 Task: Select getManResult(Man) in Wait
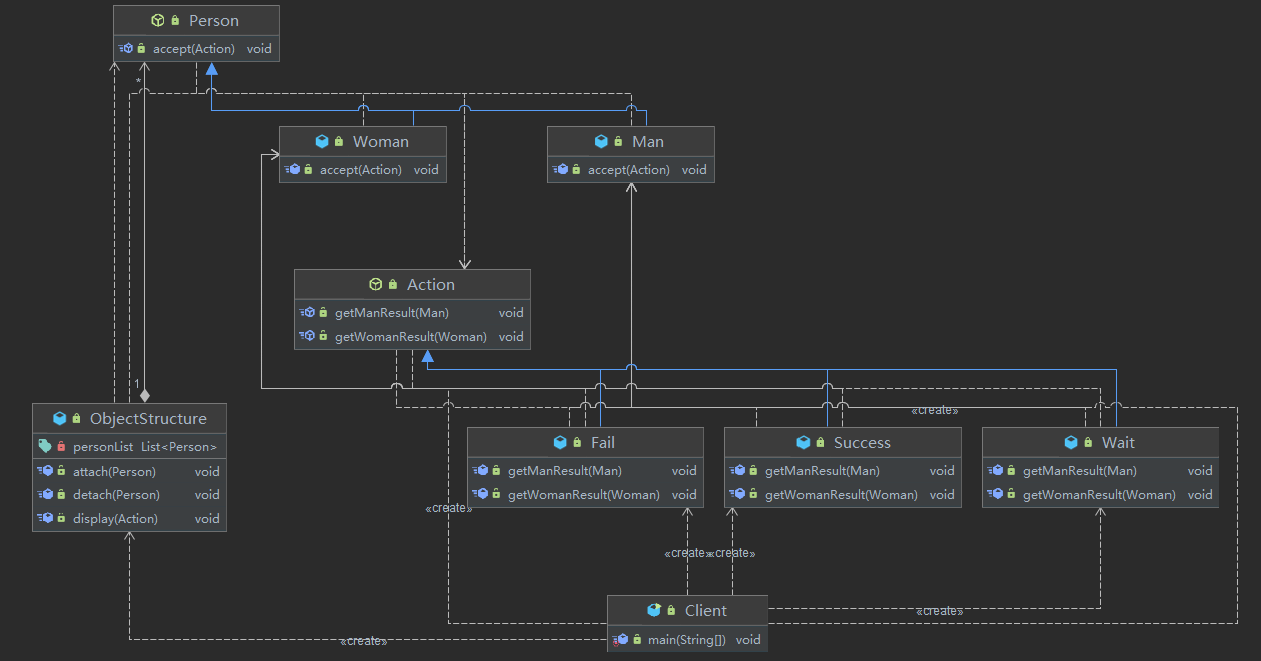click(x=1100, y=471)
